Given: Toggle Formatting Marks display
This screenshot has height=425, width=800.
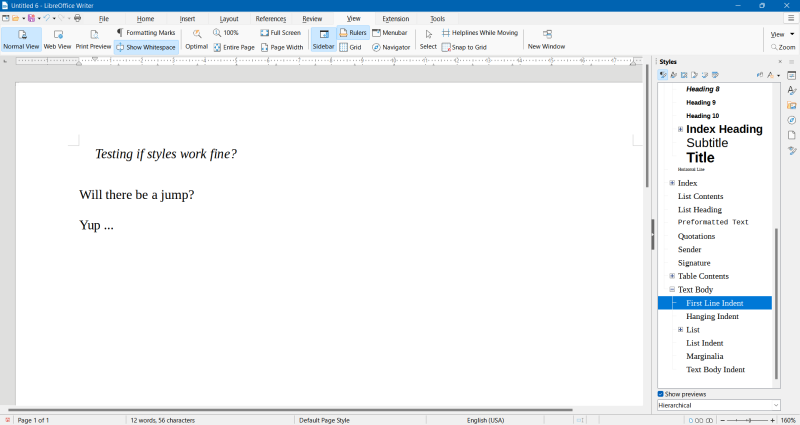Looking at the screenshot, I should pos(146,33).
